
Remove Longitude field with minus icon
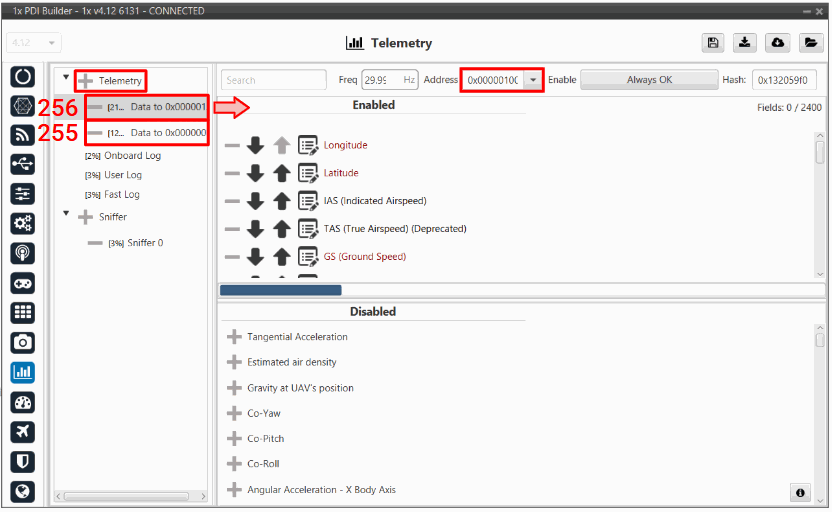[232, 146]
